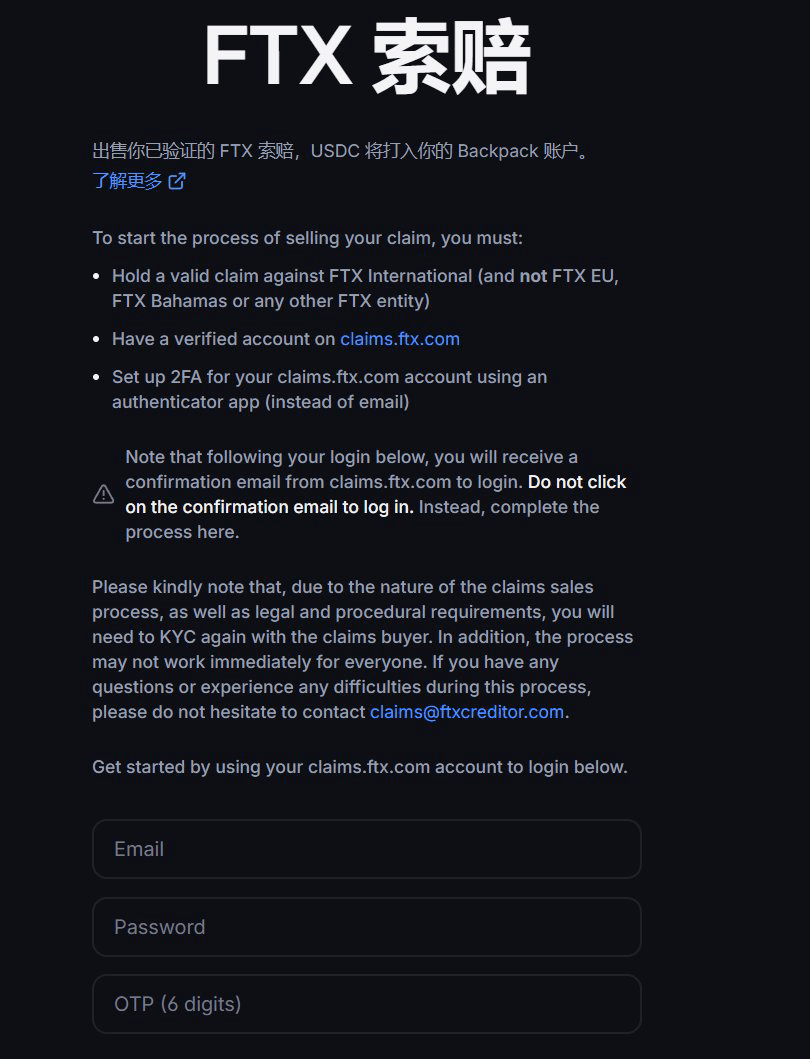The width and height of the screenshot is (810, 1059).
Task: Click the Chinese subtitle mentioning Backpack 账户
Action: tap(342, 151)
